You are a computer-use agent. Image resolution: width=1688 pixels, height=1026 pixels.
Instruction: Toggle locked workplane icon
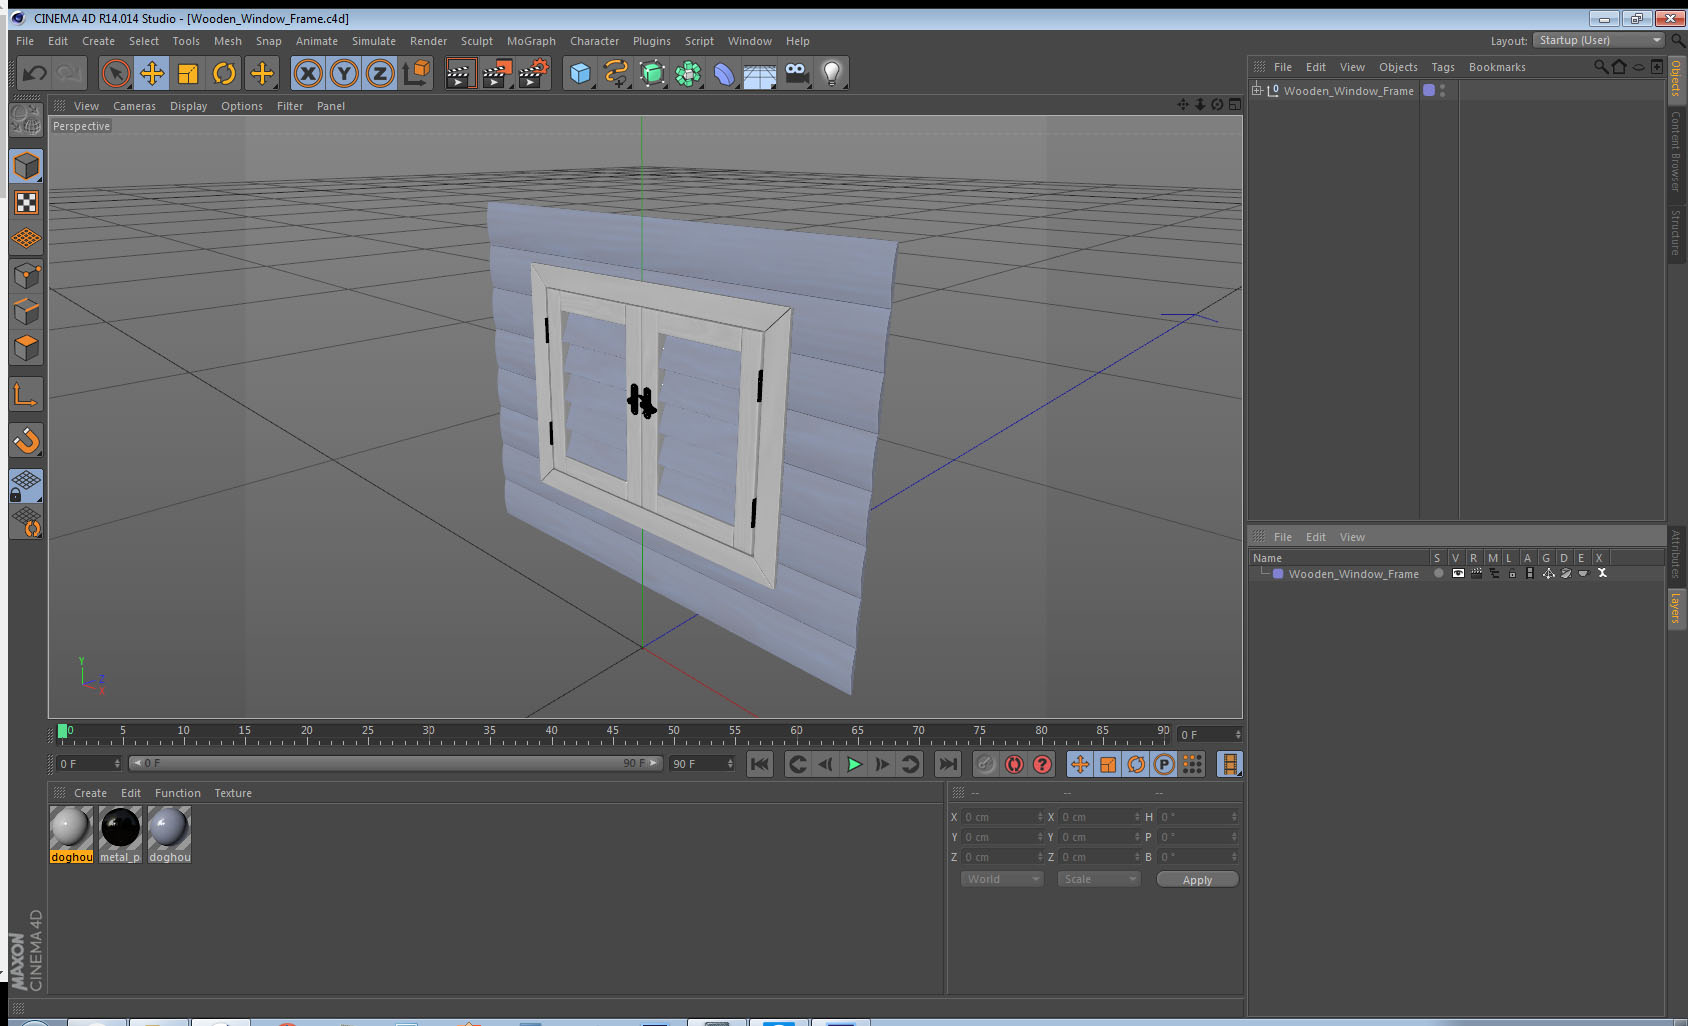27,486
